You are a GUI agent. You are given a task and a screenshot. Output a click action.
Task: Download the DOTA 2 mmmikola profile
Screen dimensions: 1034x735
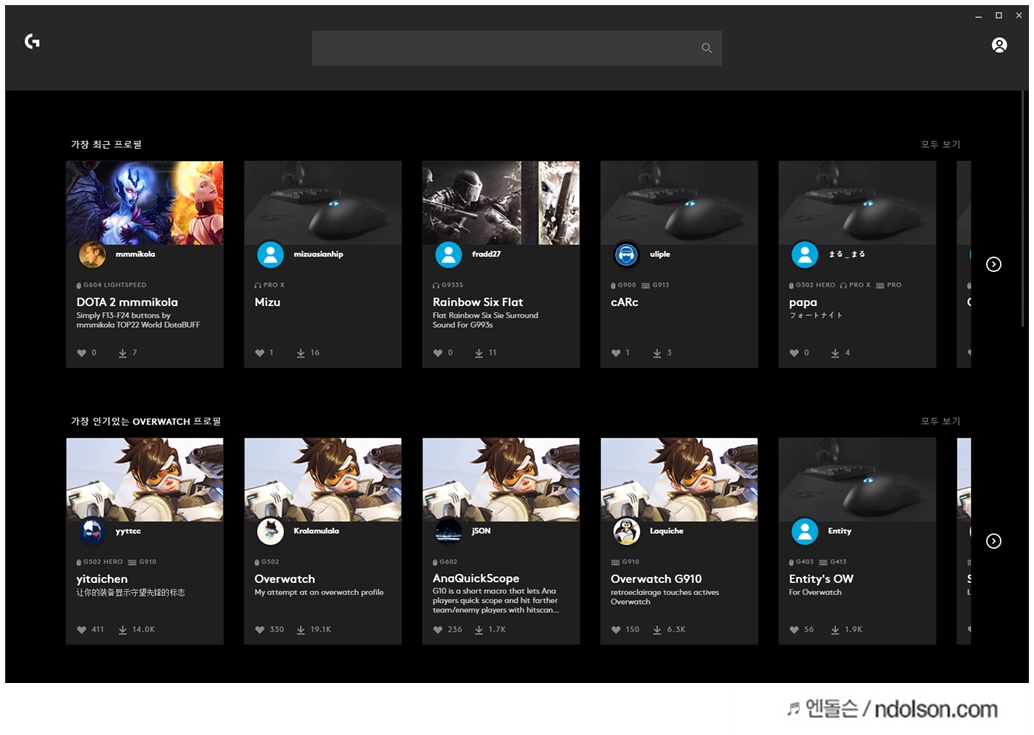click(x=123, y=353)
